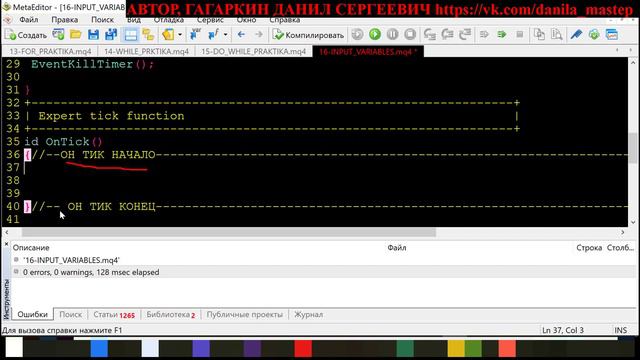Click the new project icon next to Создать
Image resolution: width=640 pixels, height=360 pixels.
58,35
